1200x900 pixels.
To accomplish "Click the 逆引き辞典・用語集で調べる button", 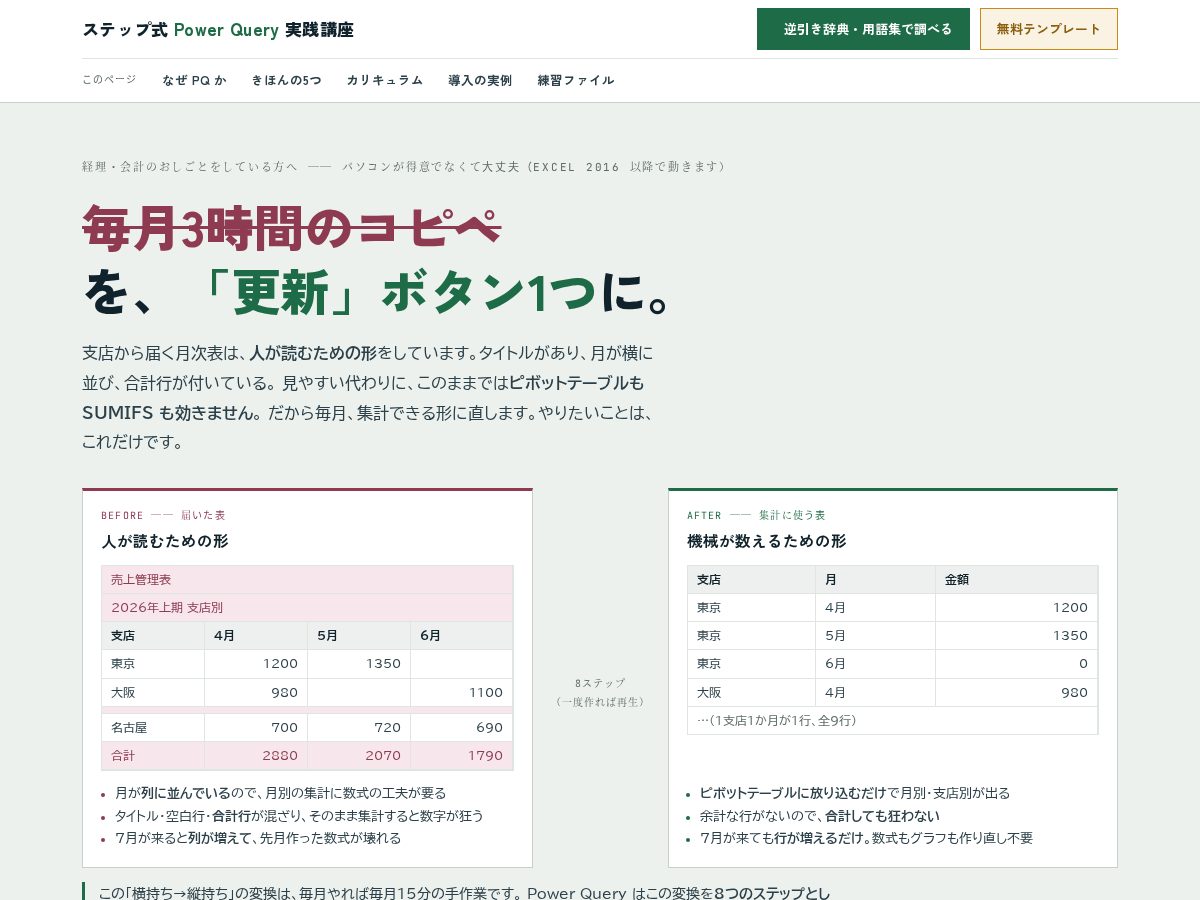I will coord(863,29).
